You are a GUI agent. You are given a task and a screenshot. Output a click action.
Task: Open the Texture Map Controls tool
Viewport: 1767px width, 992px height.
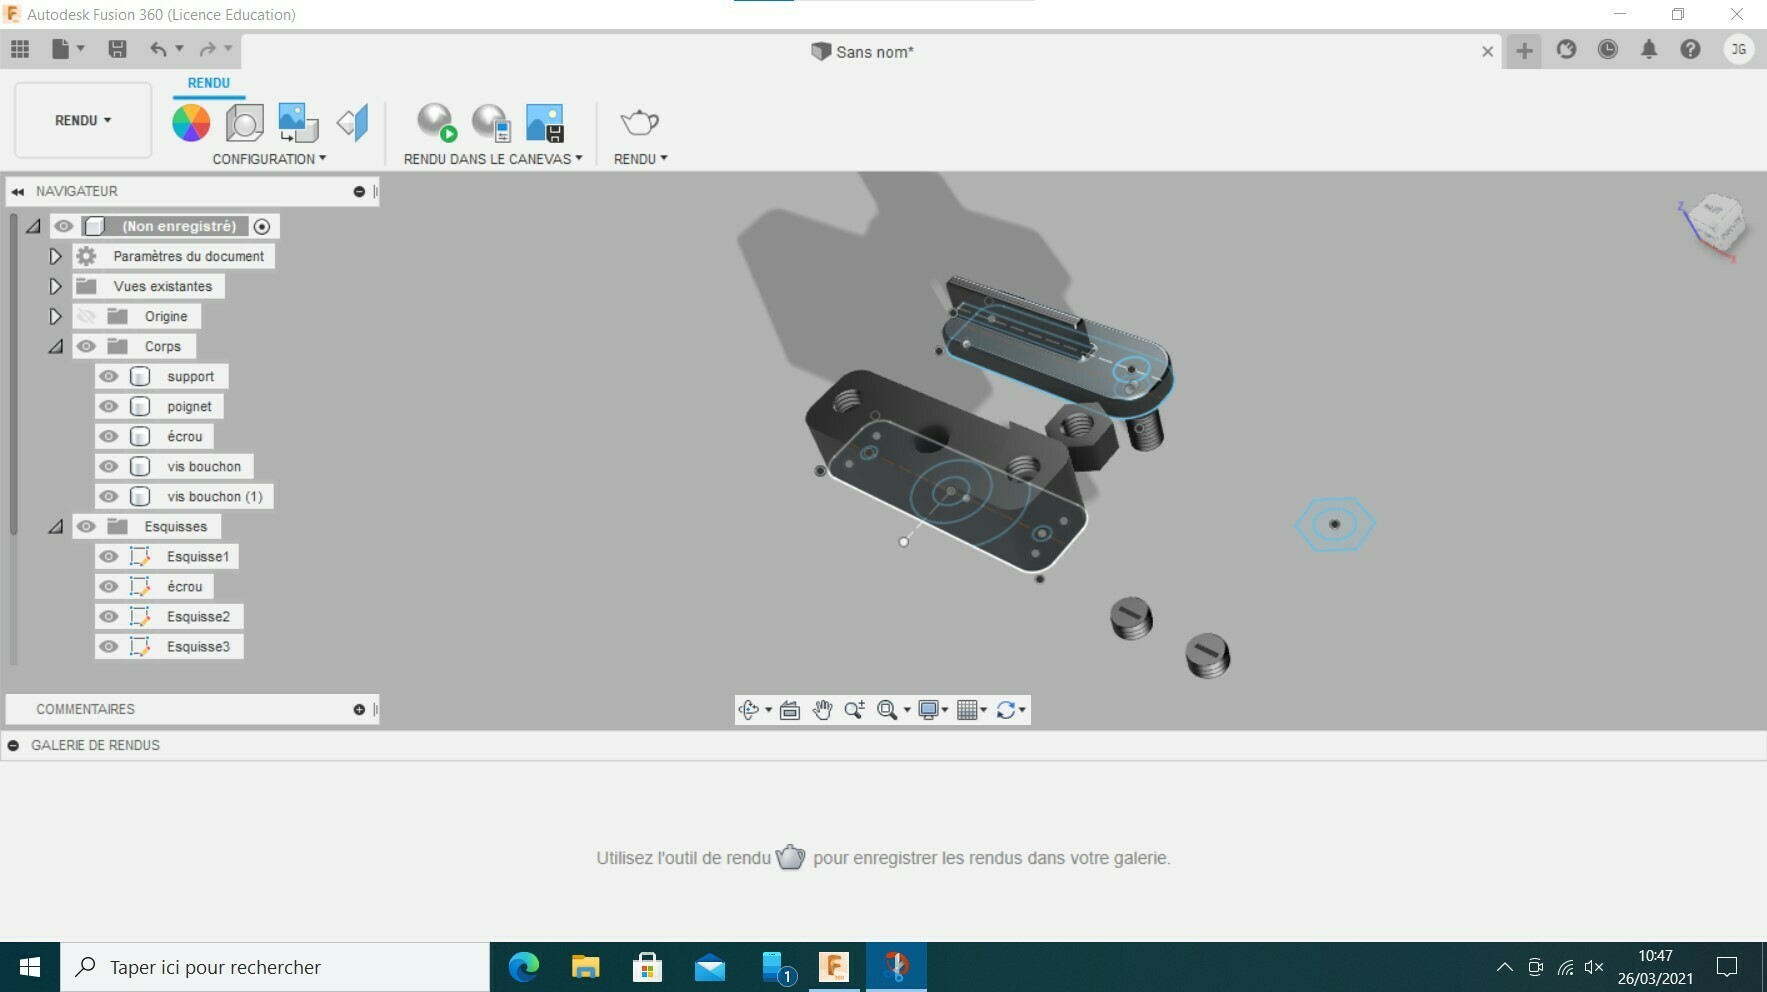pyautogui.click(x=296, y=122)
